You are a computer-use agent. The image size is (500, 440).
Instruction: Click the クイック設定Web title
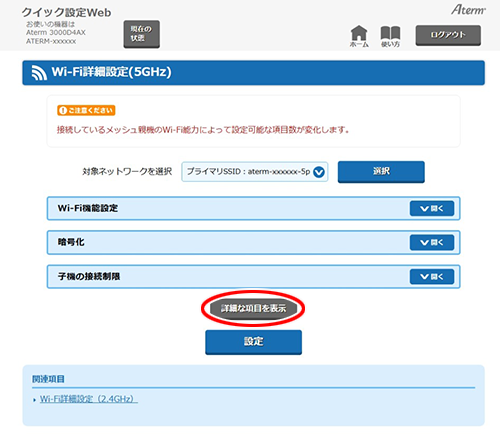[66, 12]
